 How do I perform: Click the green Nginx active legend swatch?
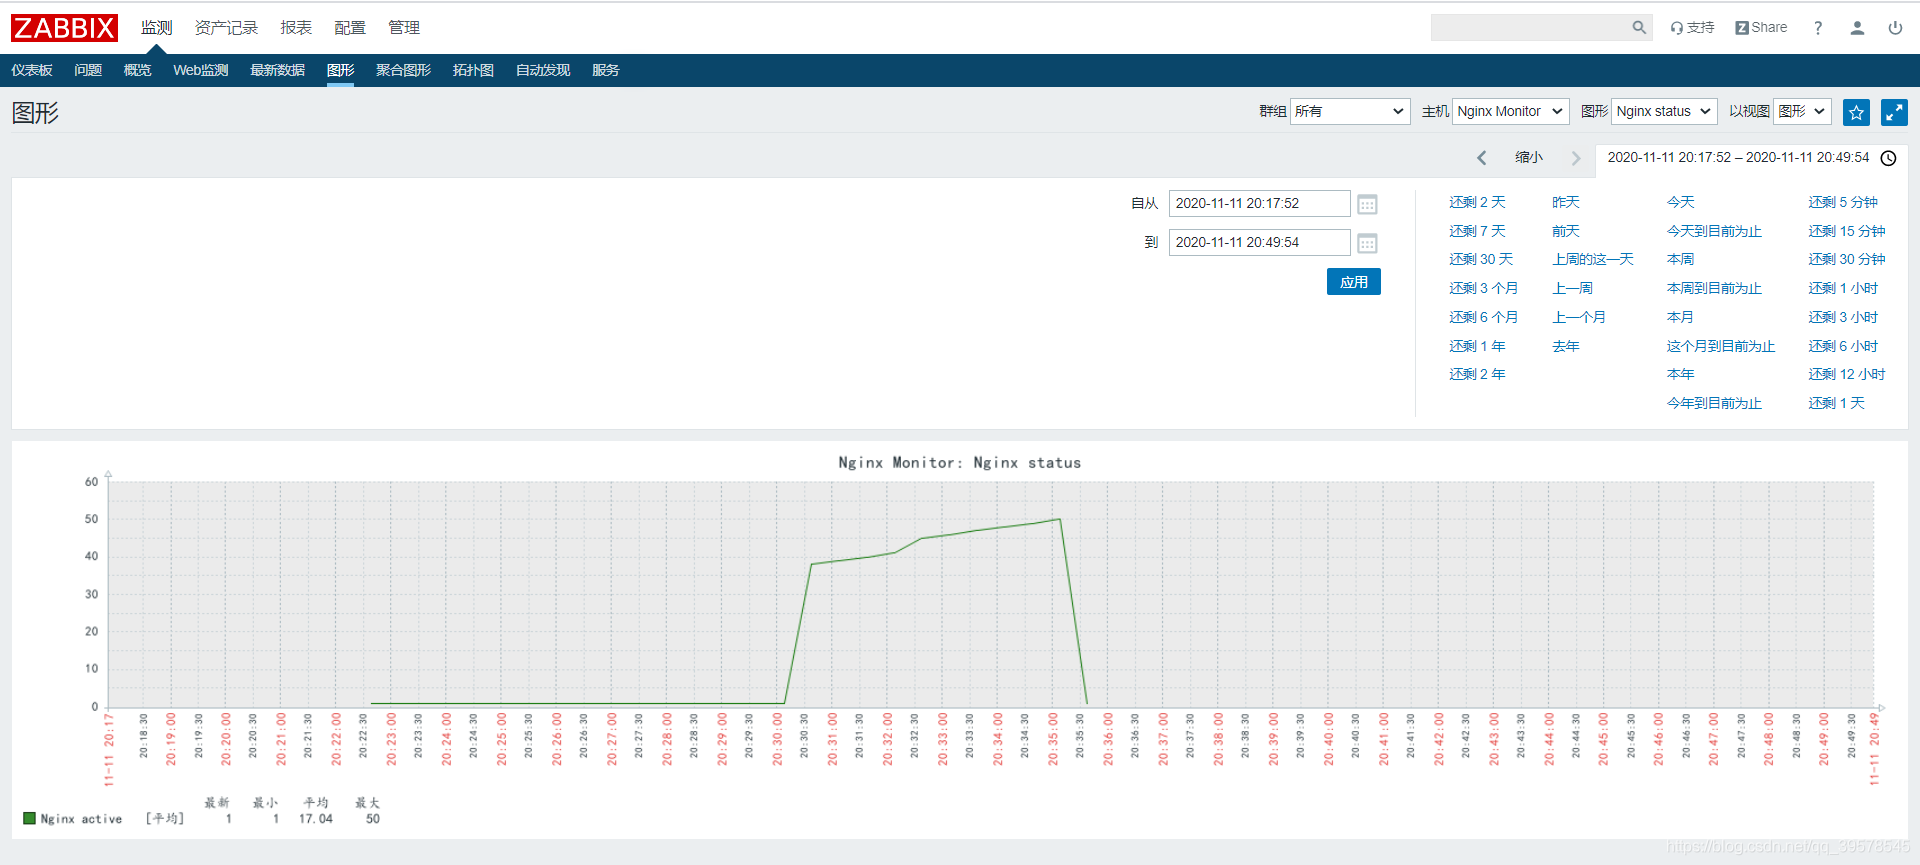[x=29, y=818]
